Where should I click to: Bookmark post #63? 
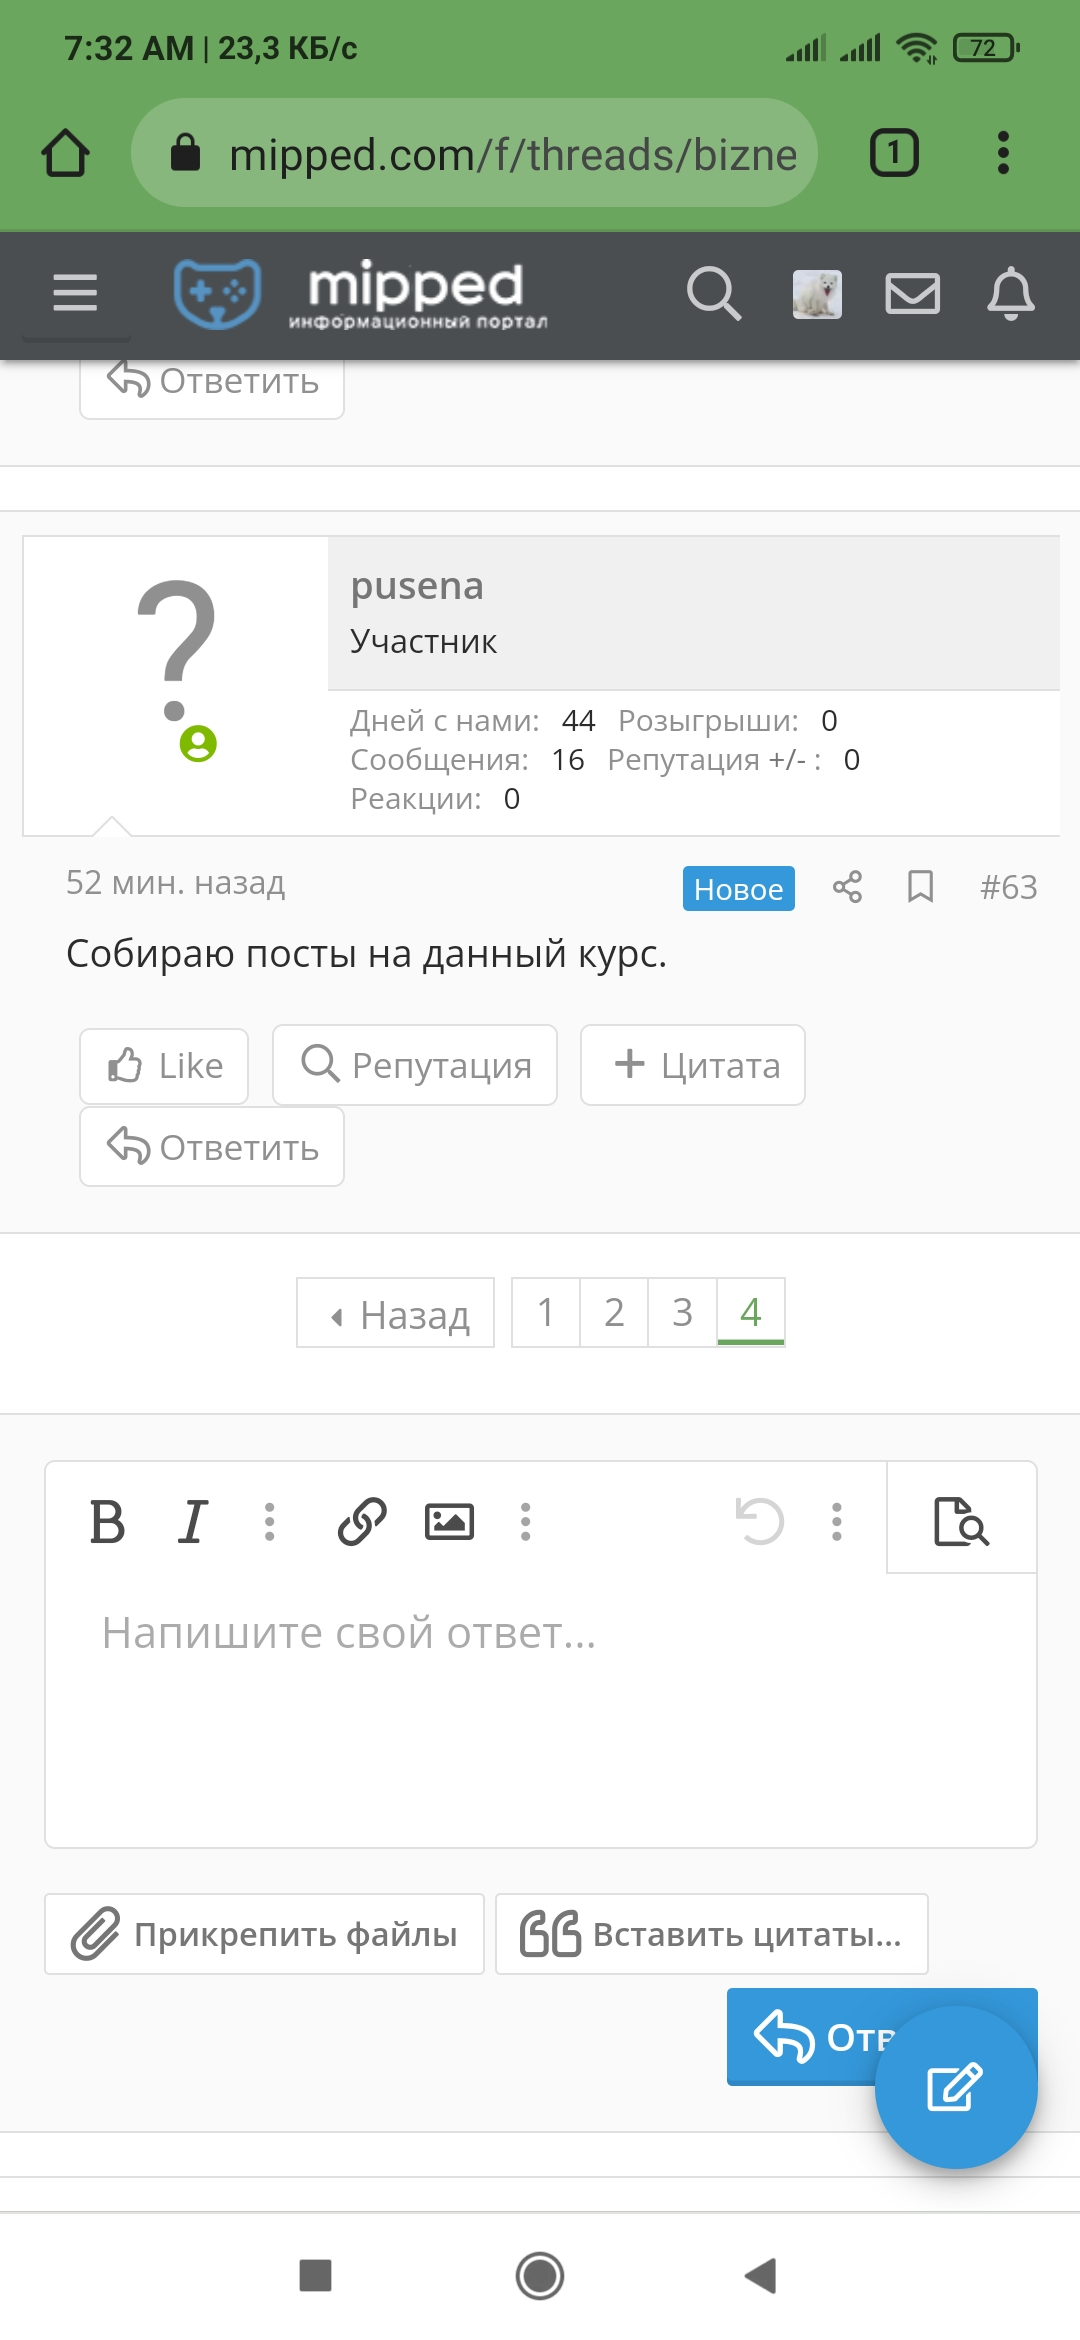pos(920,887)
